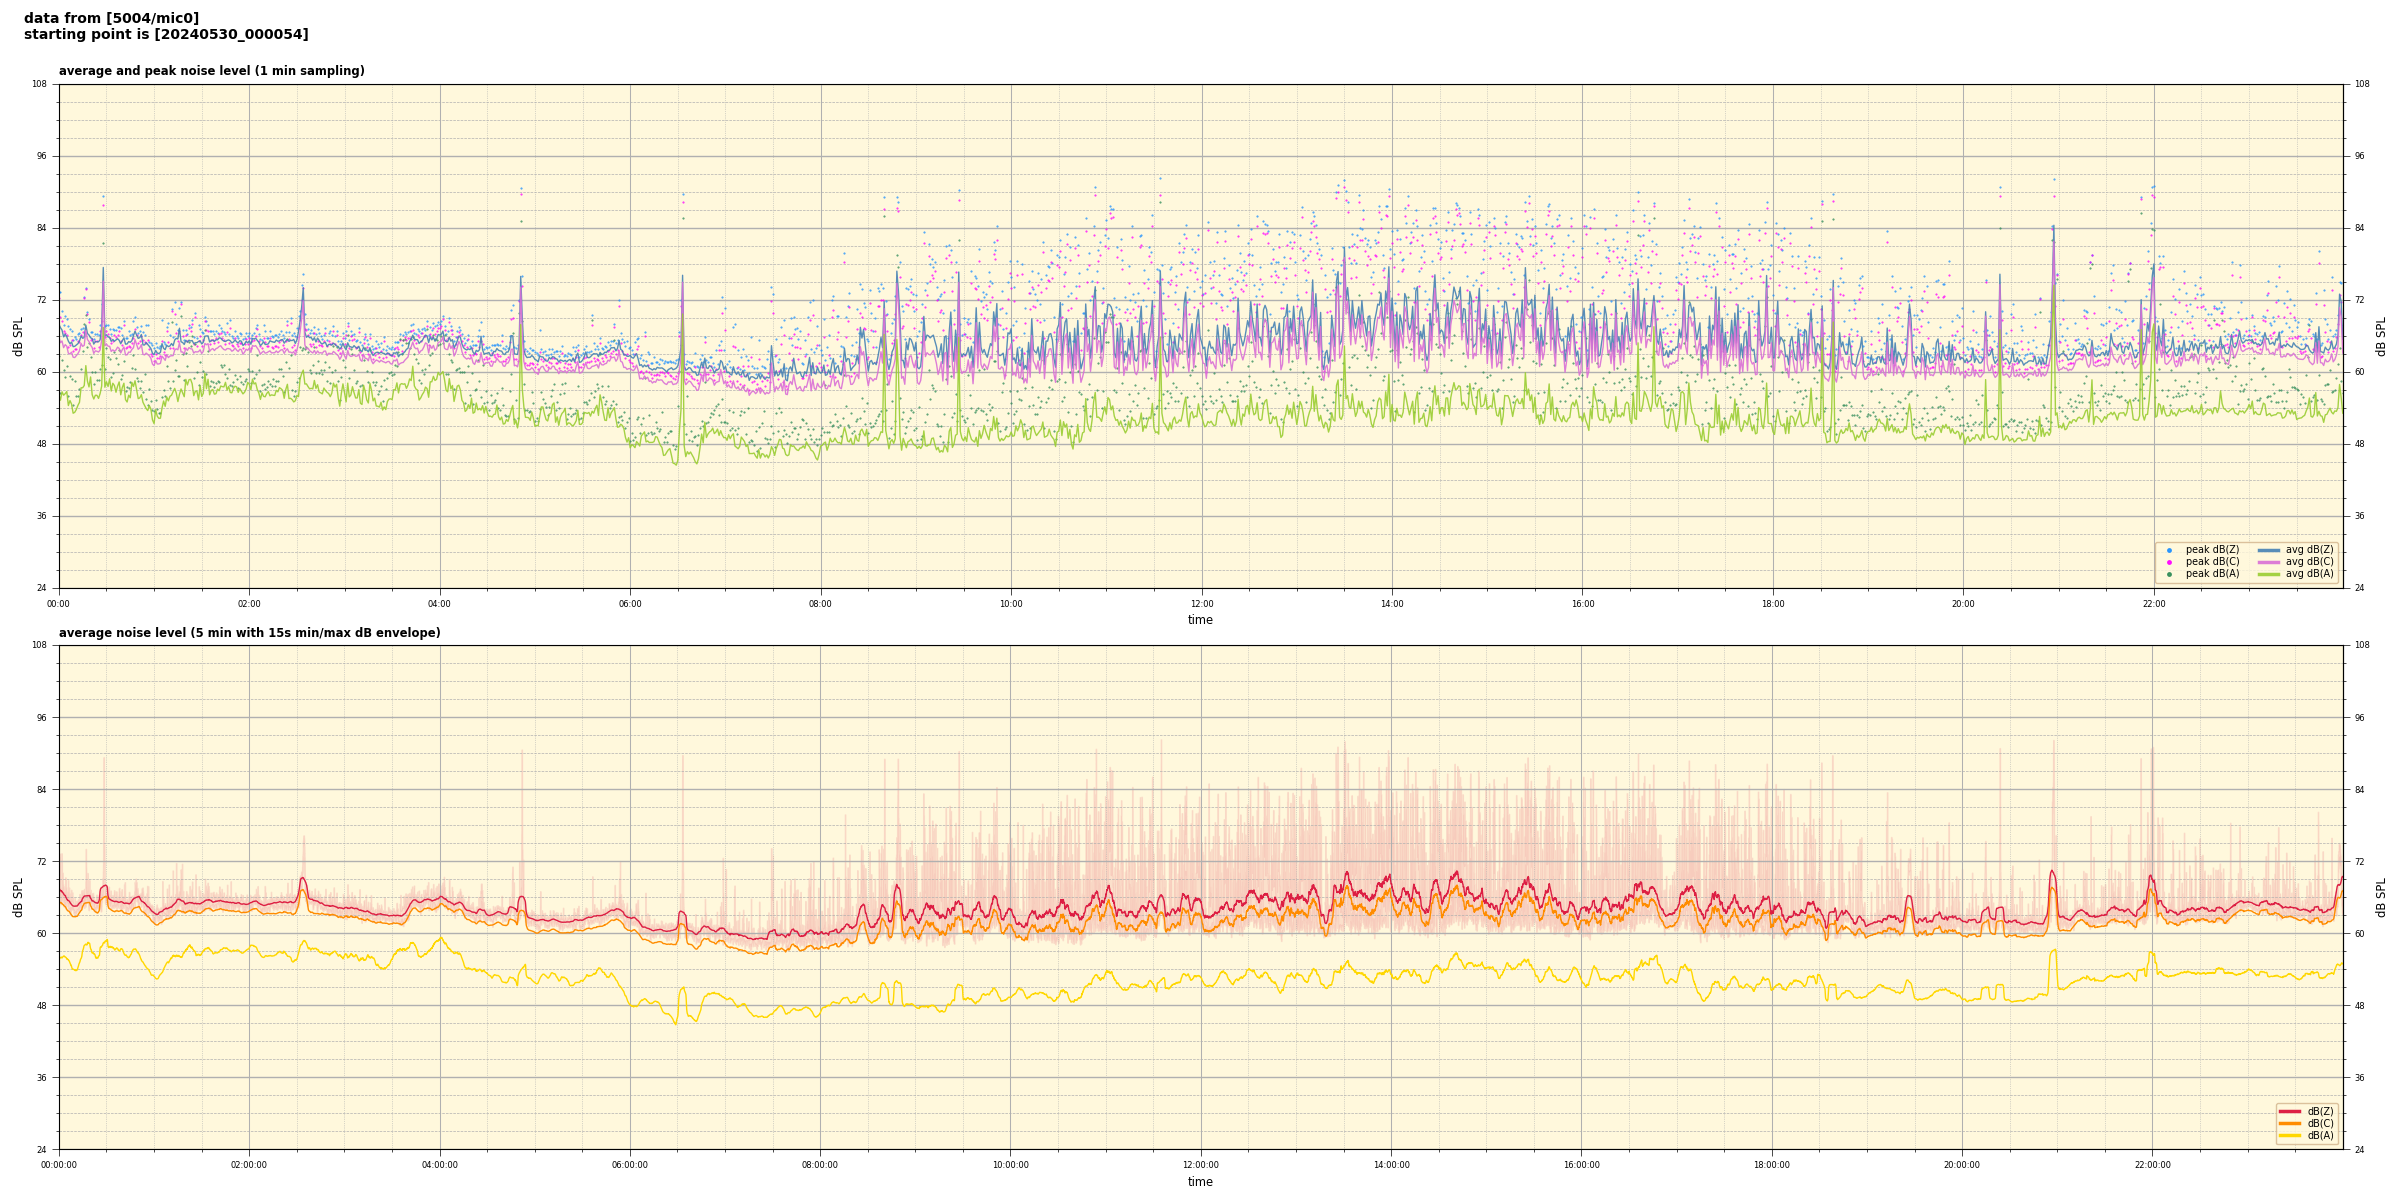Click the peak dB(C) legend marker
The width and height of the screenshot is (2400, 1200).
[2169, 562]
